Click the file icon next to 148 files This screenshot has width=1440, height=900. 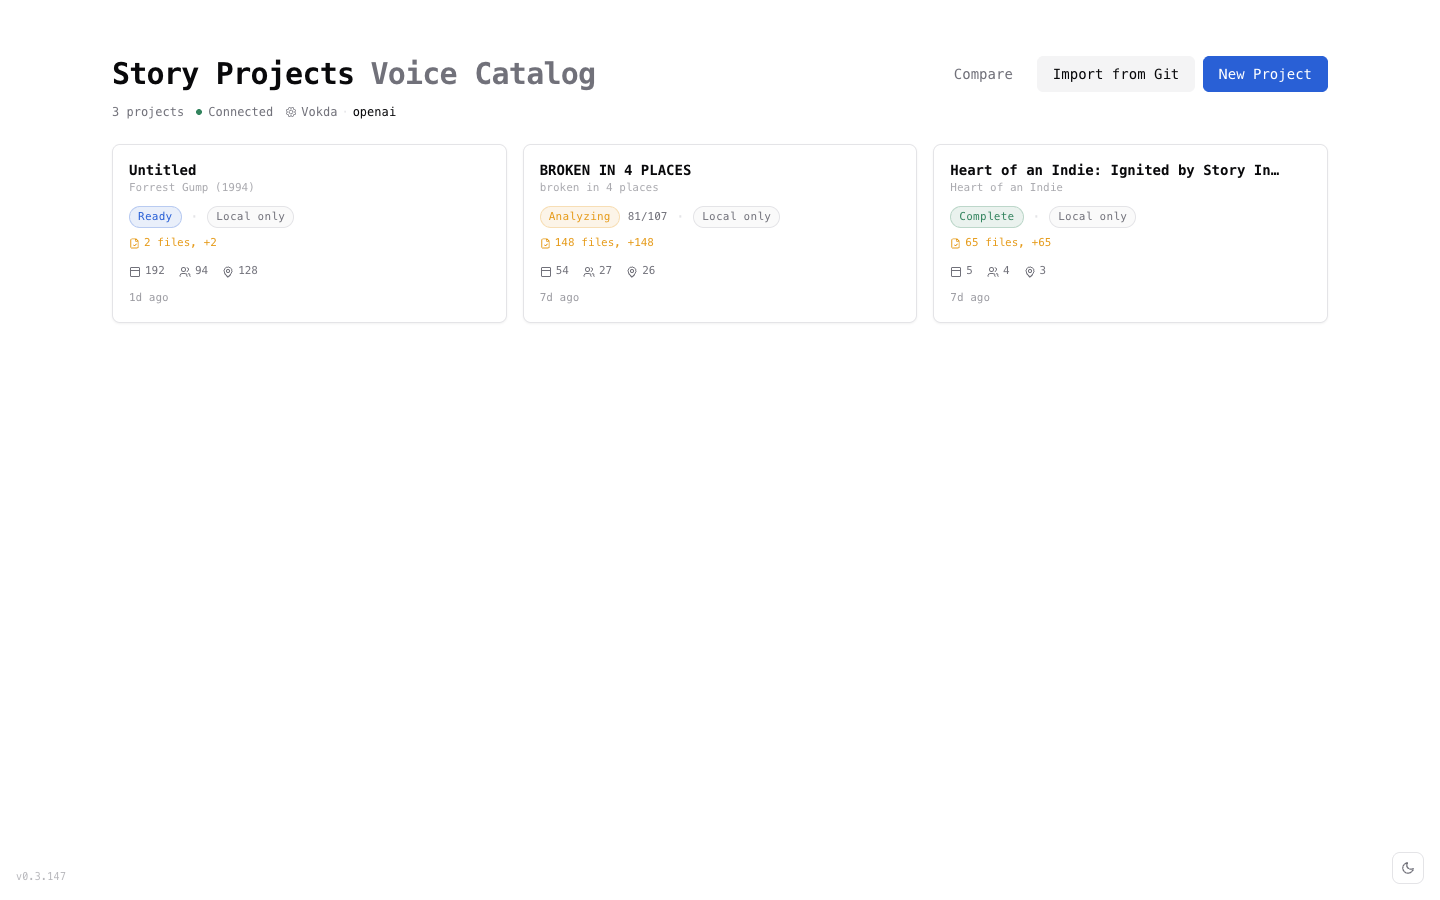pos(546,242)
